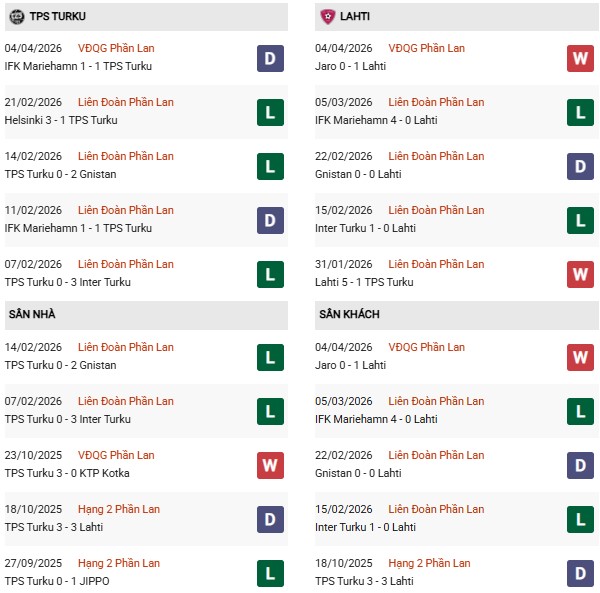Image resolution: width=600 pixels, height=593 pixels.
Task: Click the TPS Turku team logo
Action: (x=15, y=16)
